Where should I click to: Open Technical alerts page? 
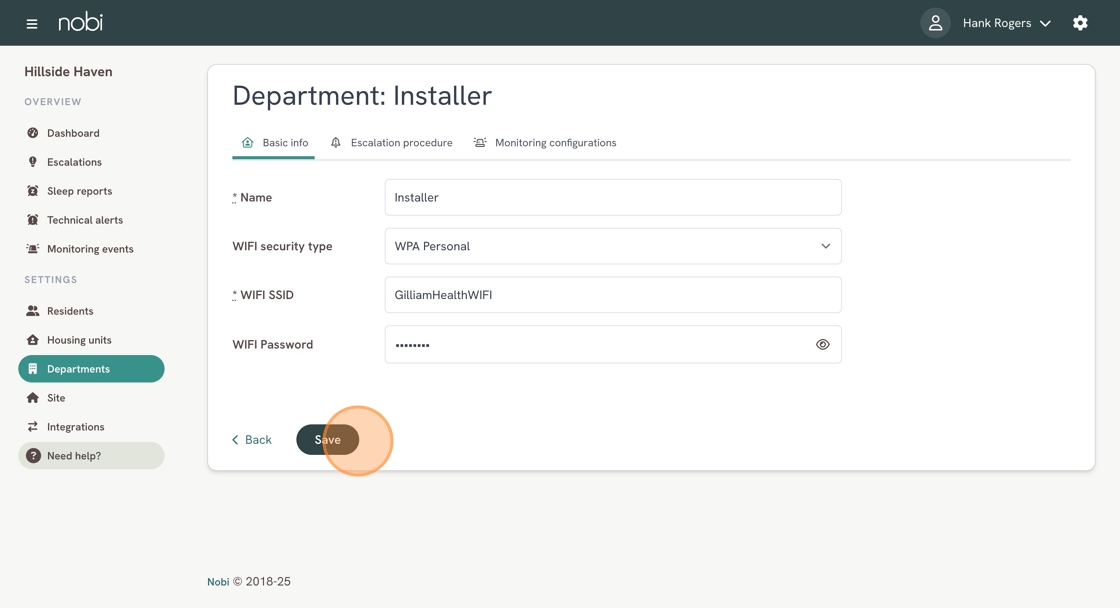click(85, 220)
